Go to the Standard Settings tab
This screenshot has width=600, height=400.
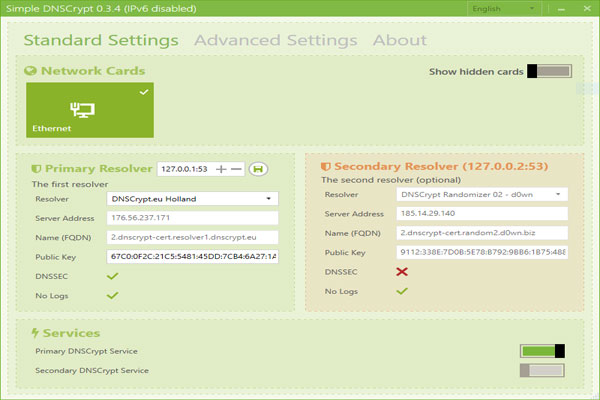coord(101,41)
